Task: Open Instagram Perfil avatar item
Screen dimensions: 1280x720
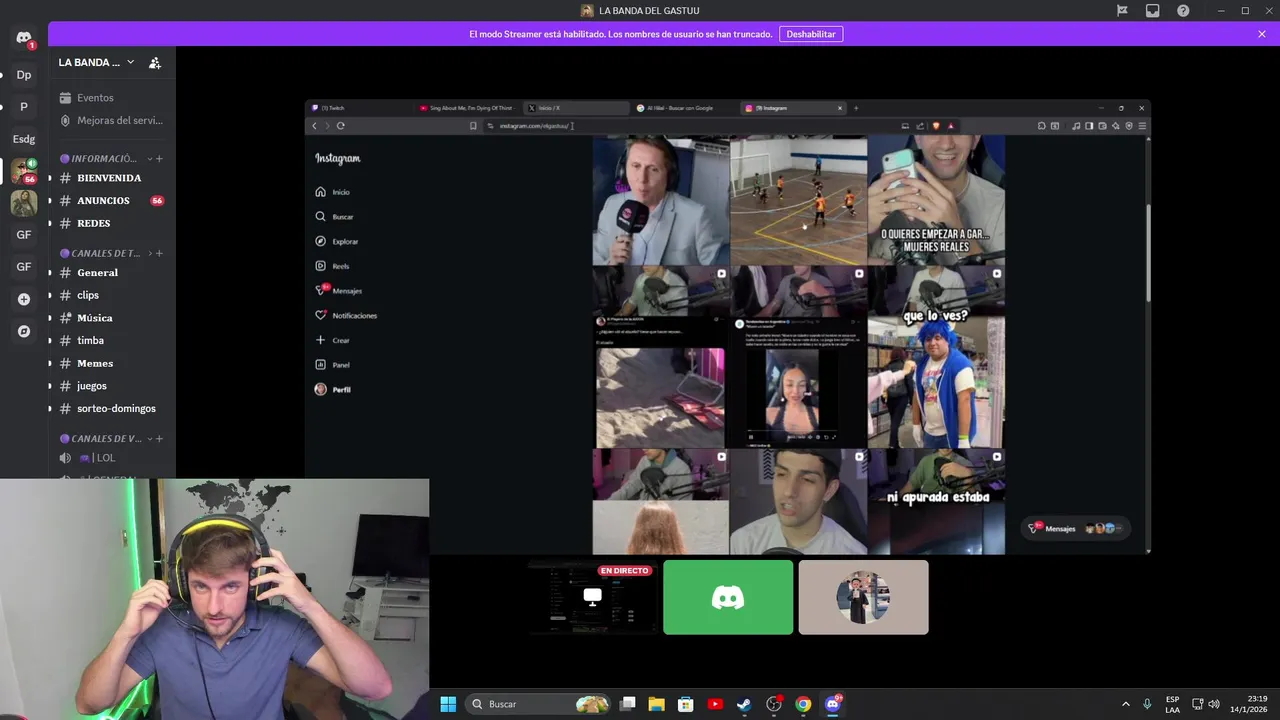Action: [333, 389]
